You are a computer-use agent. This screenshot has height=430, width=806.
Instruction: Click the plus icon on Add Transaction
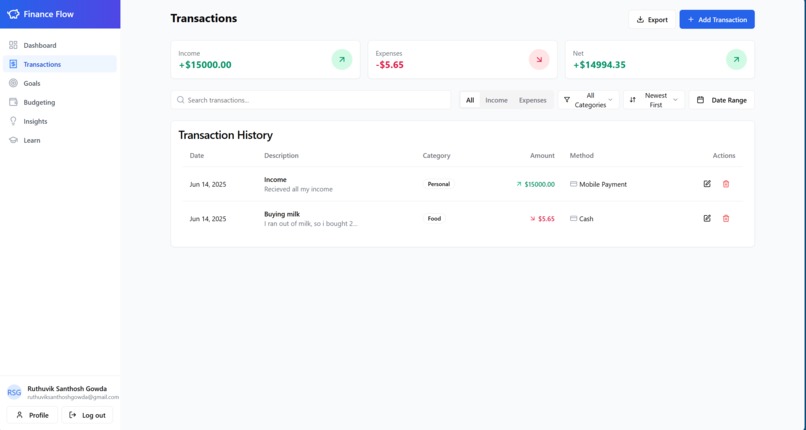tap(691, 20)
